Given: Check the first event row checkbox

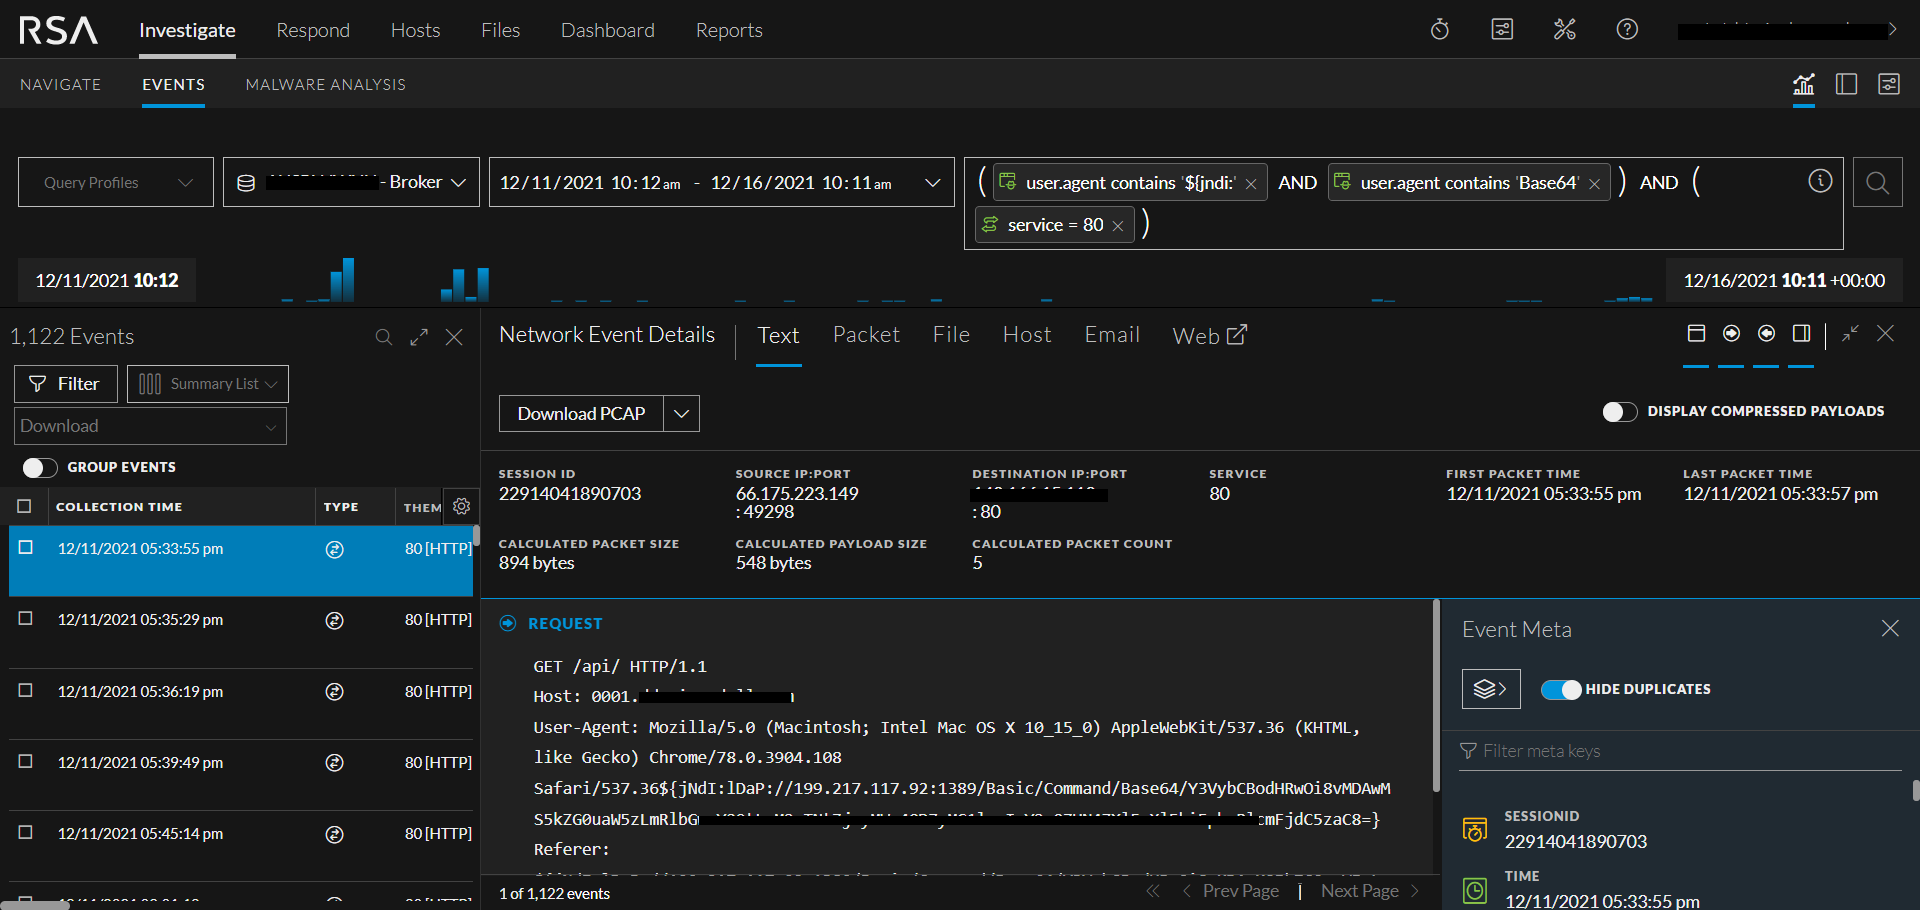Looking at the screenshot, I should point(25,548).
